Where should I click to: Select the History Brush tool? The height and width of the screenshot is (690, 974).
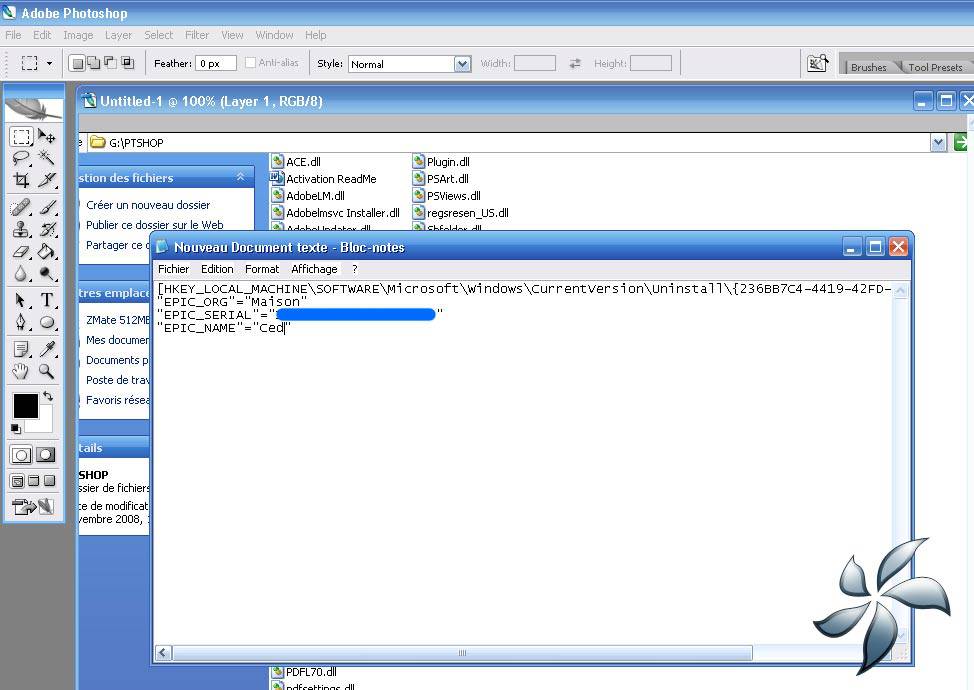47,229
